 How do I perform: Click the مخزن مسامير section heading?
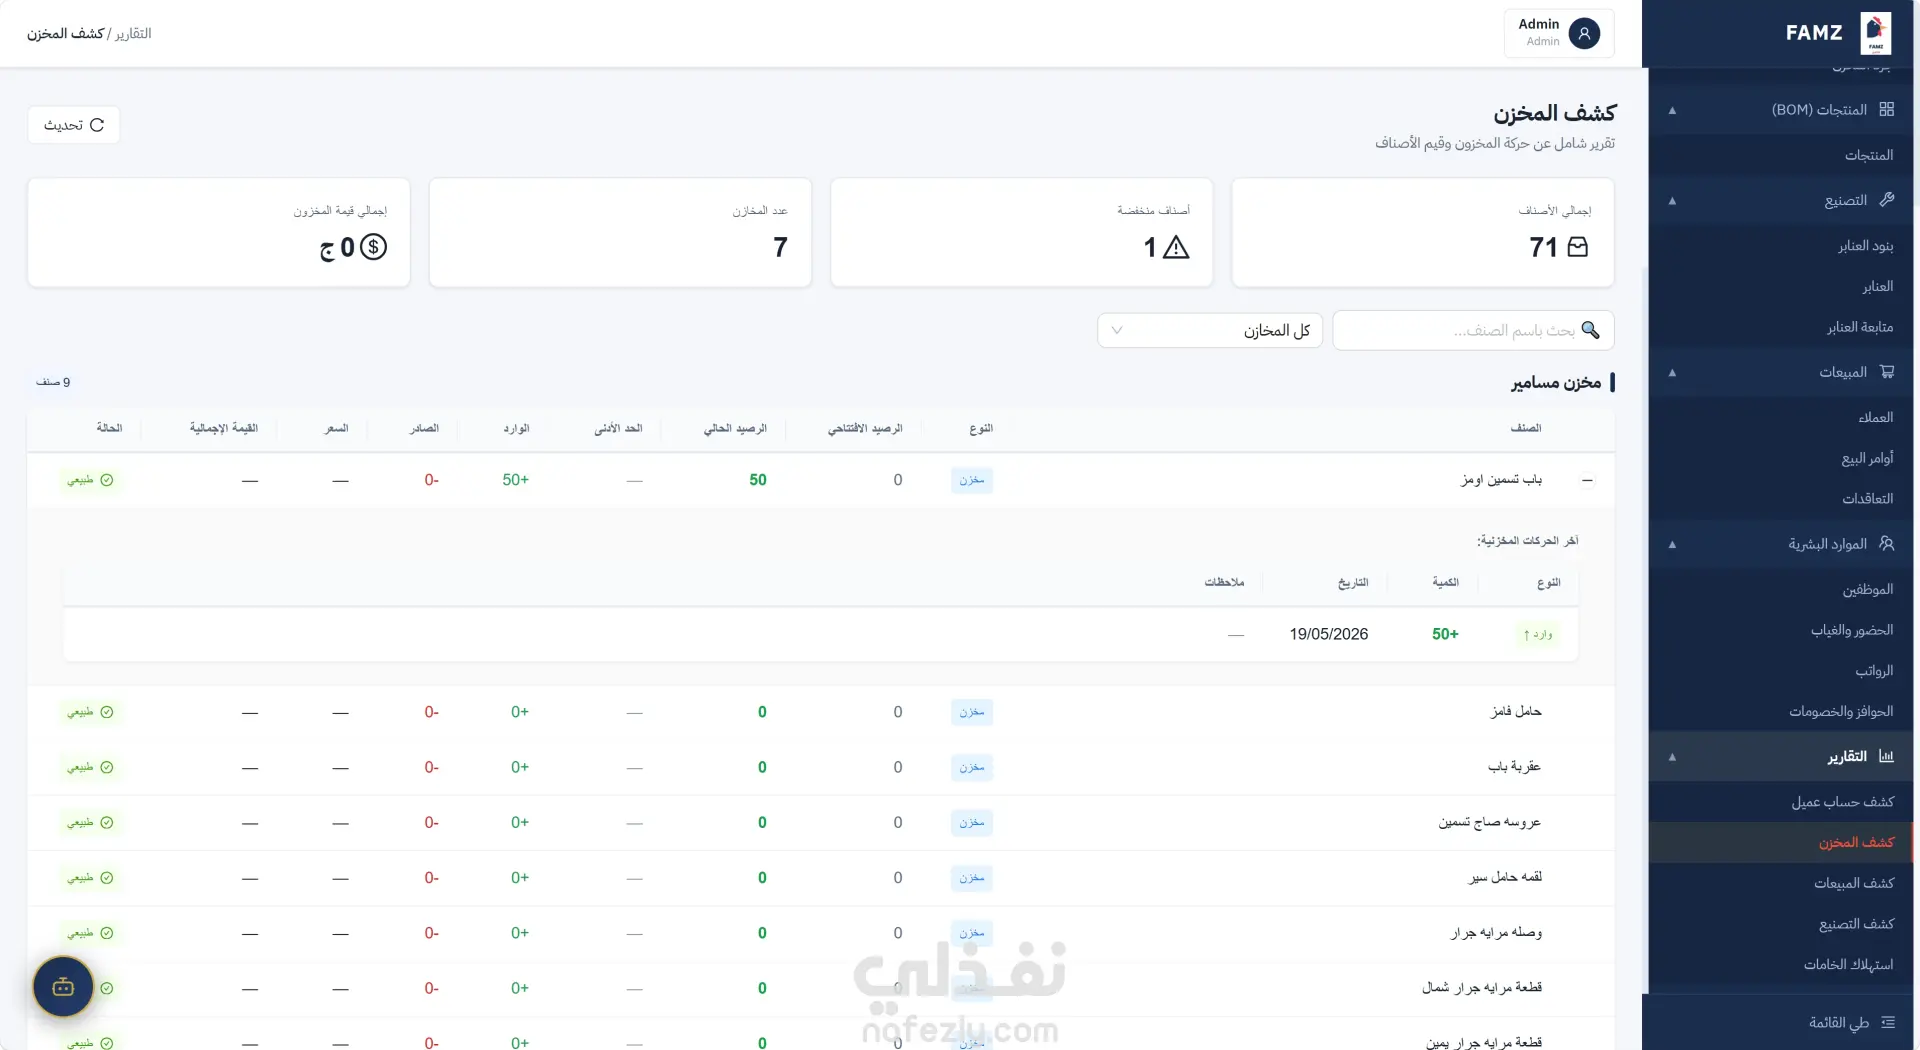pos(1556,382)
